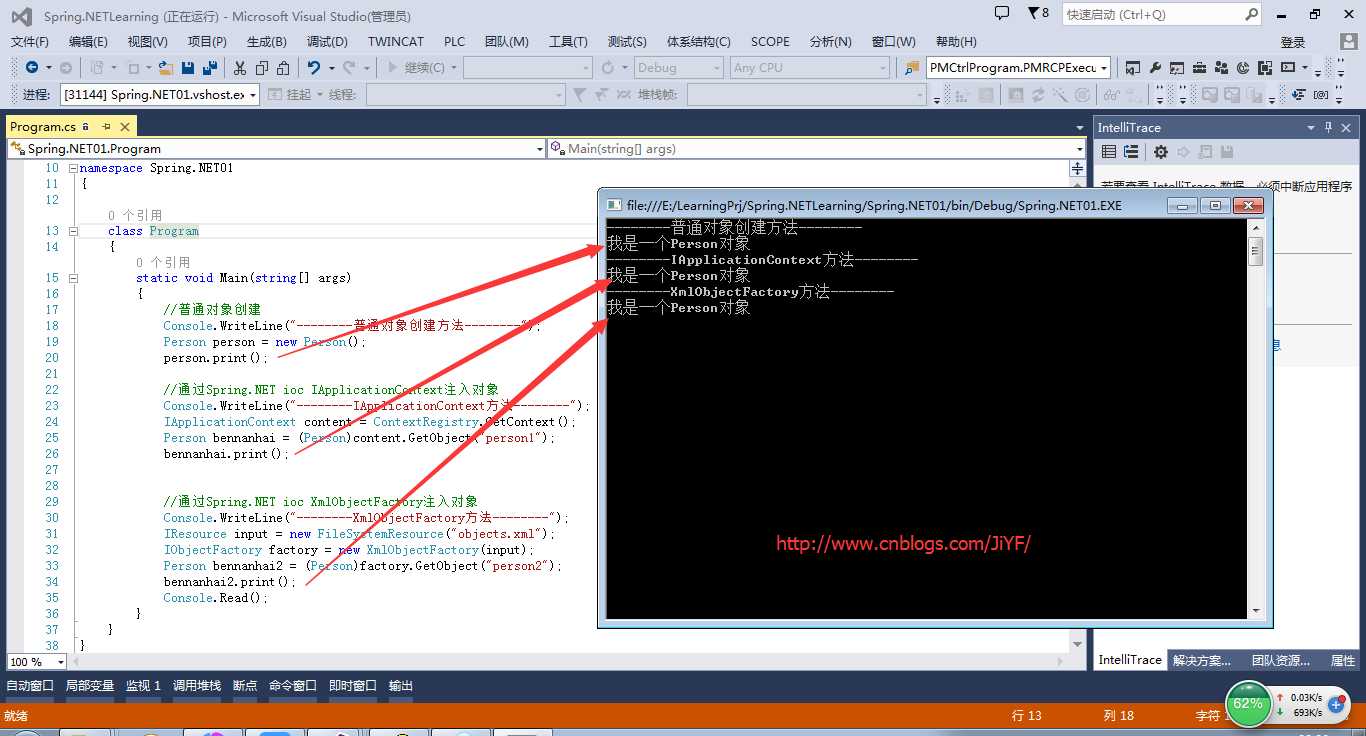
Task: Click the 登录 sign-in link
Action: coord(1293,42)
